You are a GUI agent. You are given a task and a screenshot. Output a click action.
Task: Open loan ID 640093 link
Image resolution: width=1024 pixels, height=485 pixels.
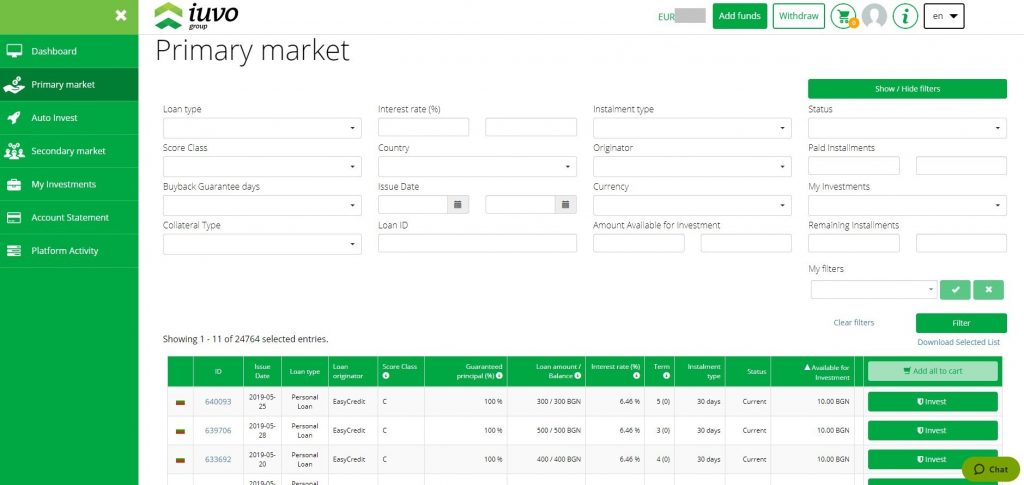tap(218, 402)
